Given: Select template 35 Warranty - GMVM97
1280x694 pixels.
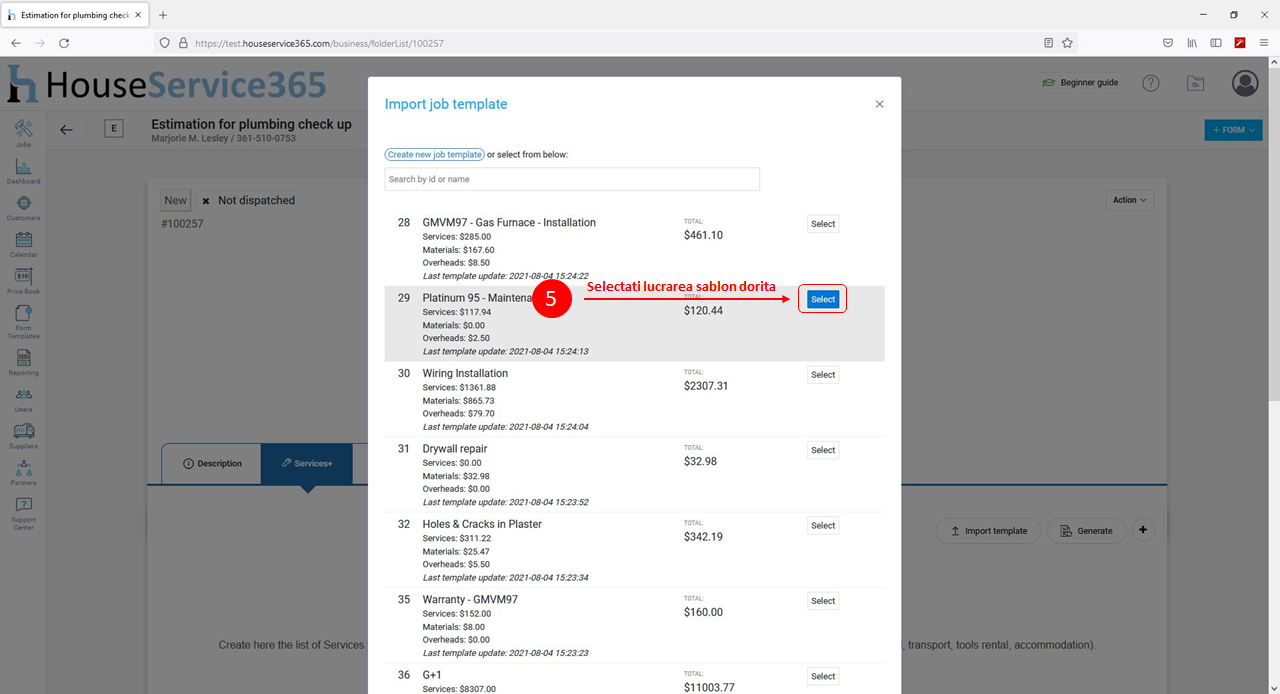Looking at the screenshot, I should (823, 601).
